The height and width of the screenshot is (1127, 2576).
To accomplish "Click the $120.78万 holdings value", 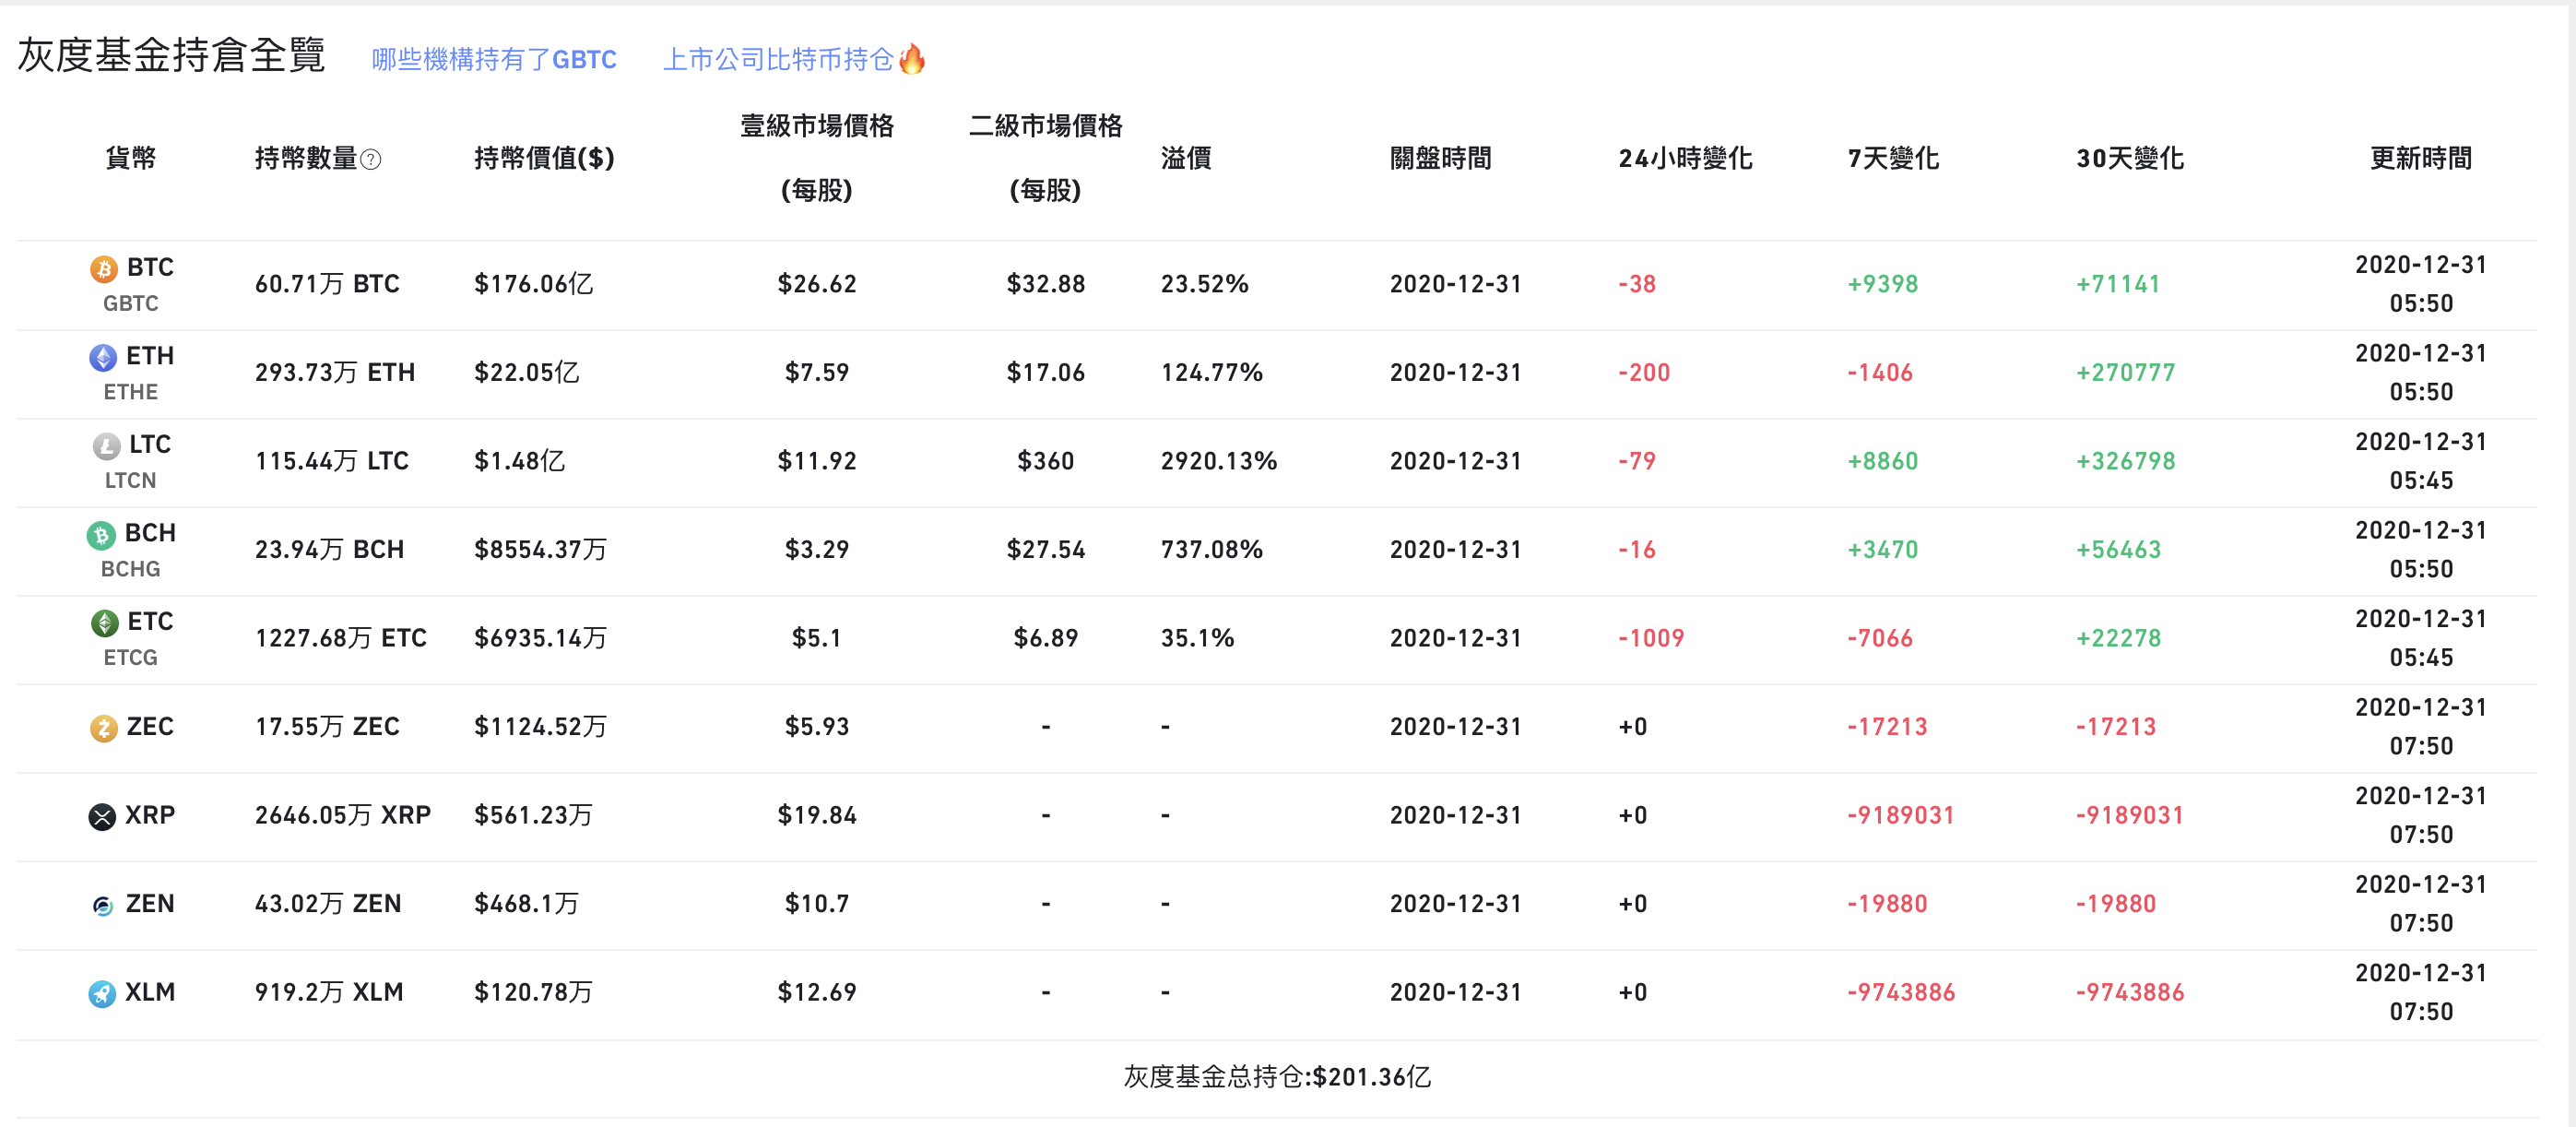I will tap(533, 993).
